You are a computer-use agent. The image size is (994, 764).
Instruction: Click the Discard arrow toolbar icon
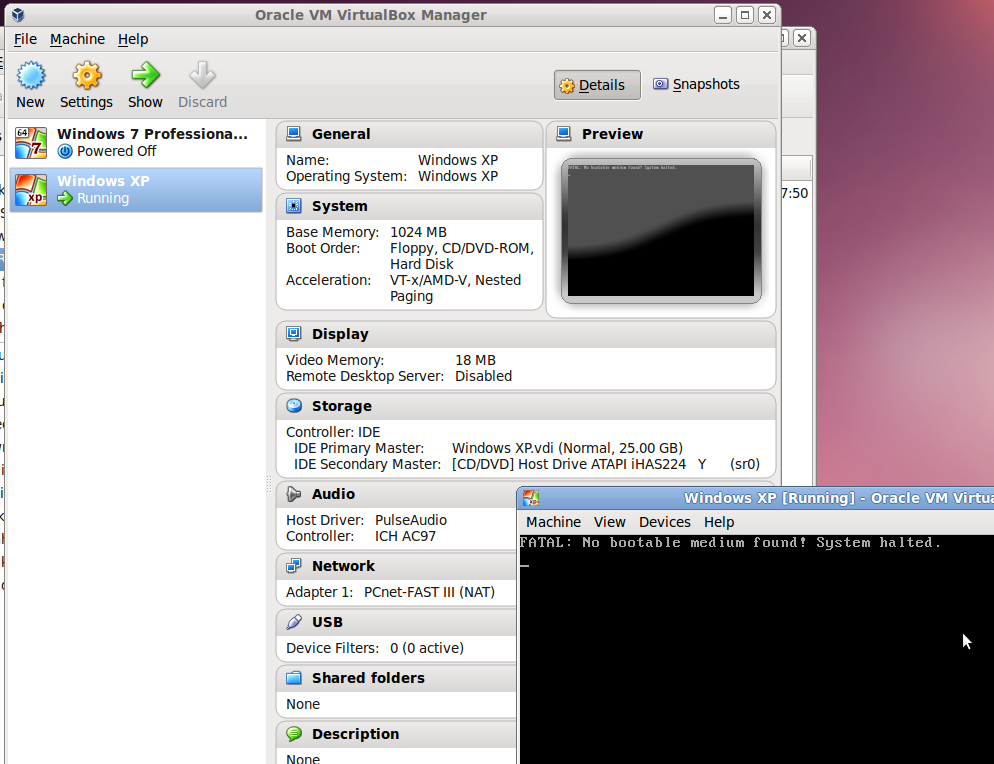point(202,75)
